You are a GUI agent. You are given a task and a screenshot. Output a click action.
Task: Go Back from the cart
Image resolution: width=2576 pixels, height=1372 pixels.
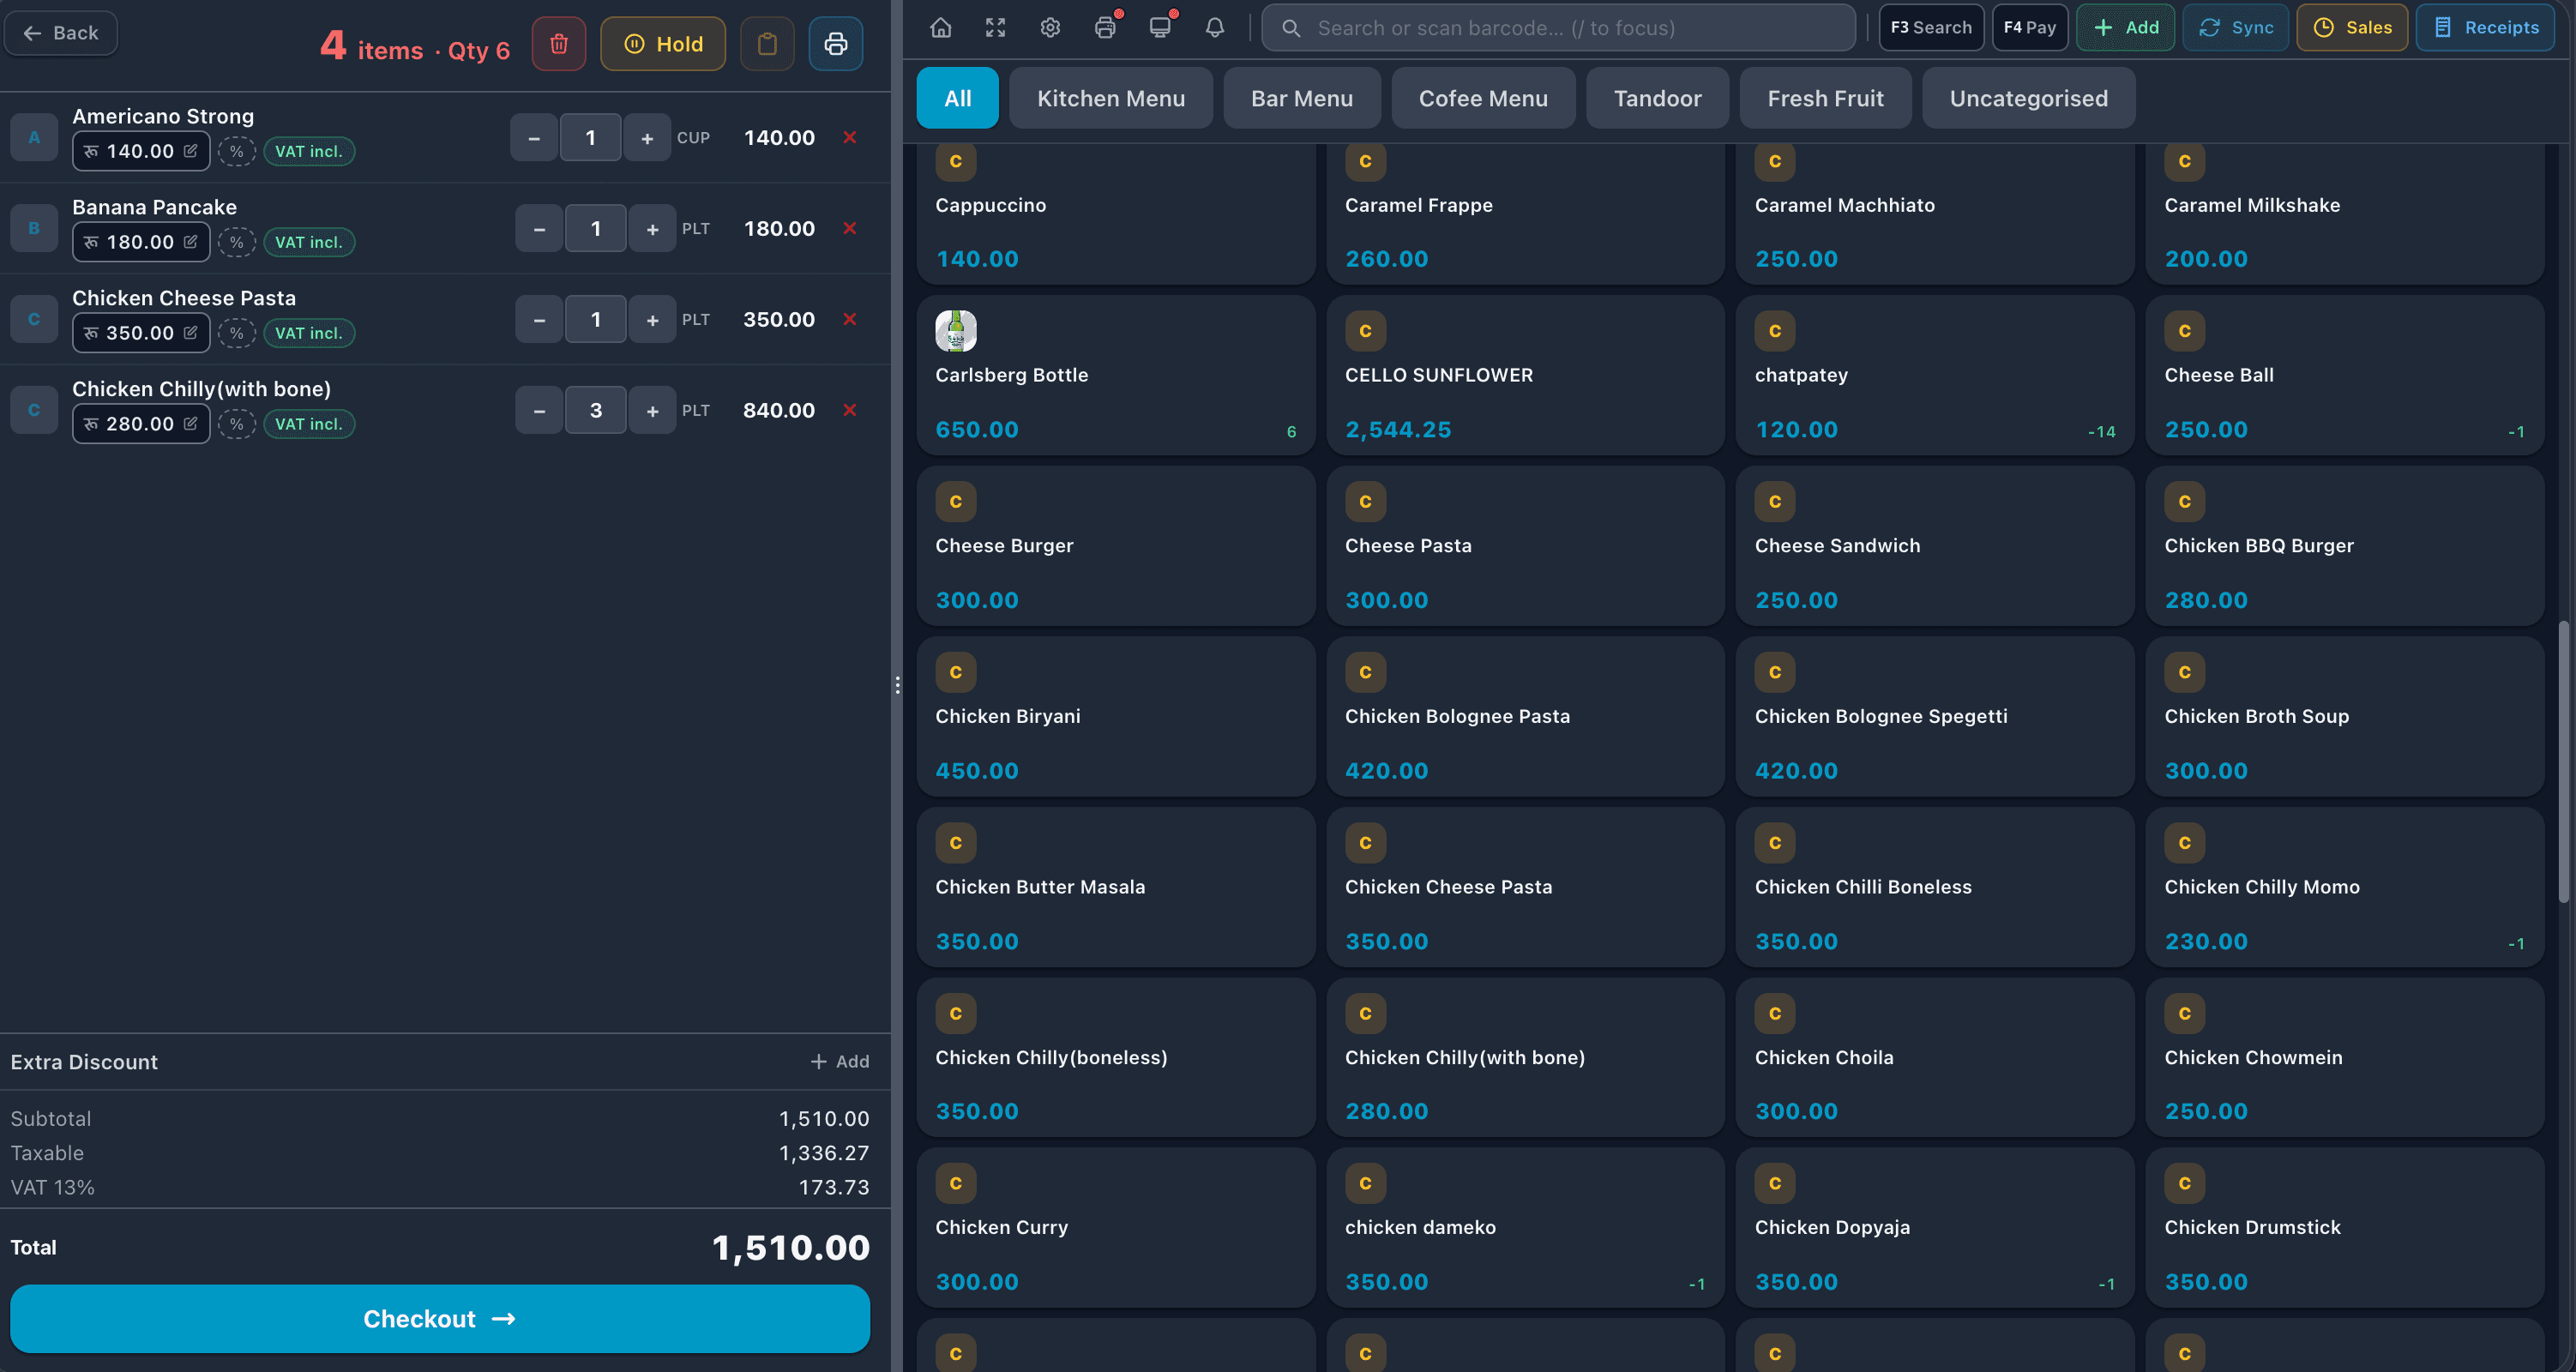[x=61, y=33]
